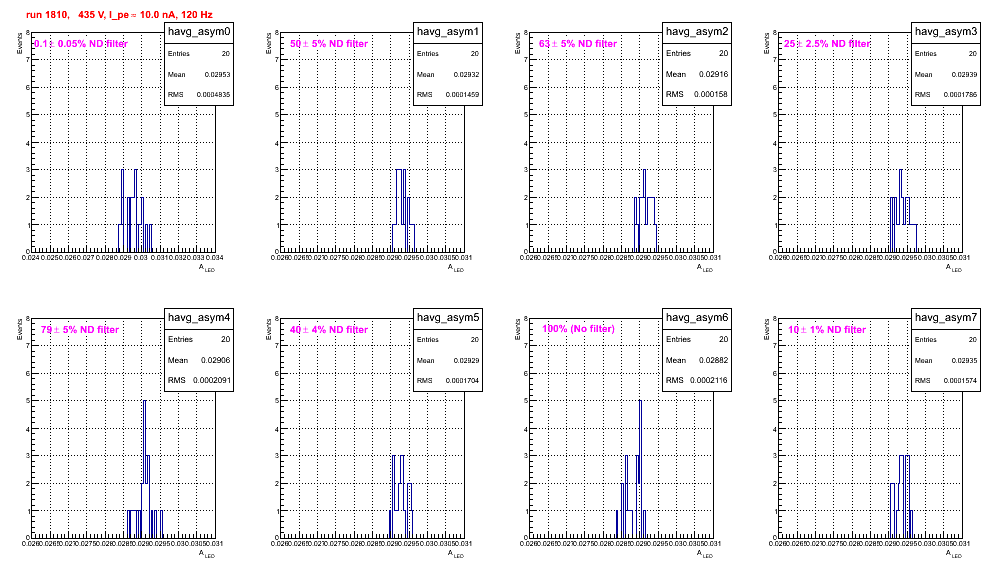Click the A_LED x-axis title of havg_asym0
The height and width of the screenshot is (572, 996).
pyautogui.click(x=207, y=268)
